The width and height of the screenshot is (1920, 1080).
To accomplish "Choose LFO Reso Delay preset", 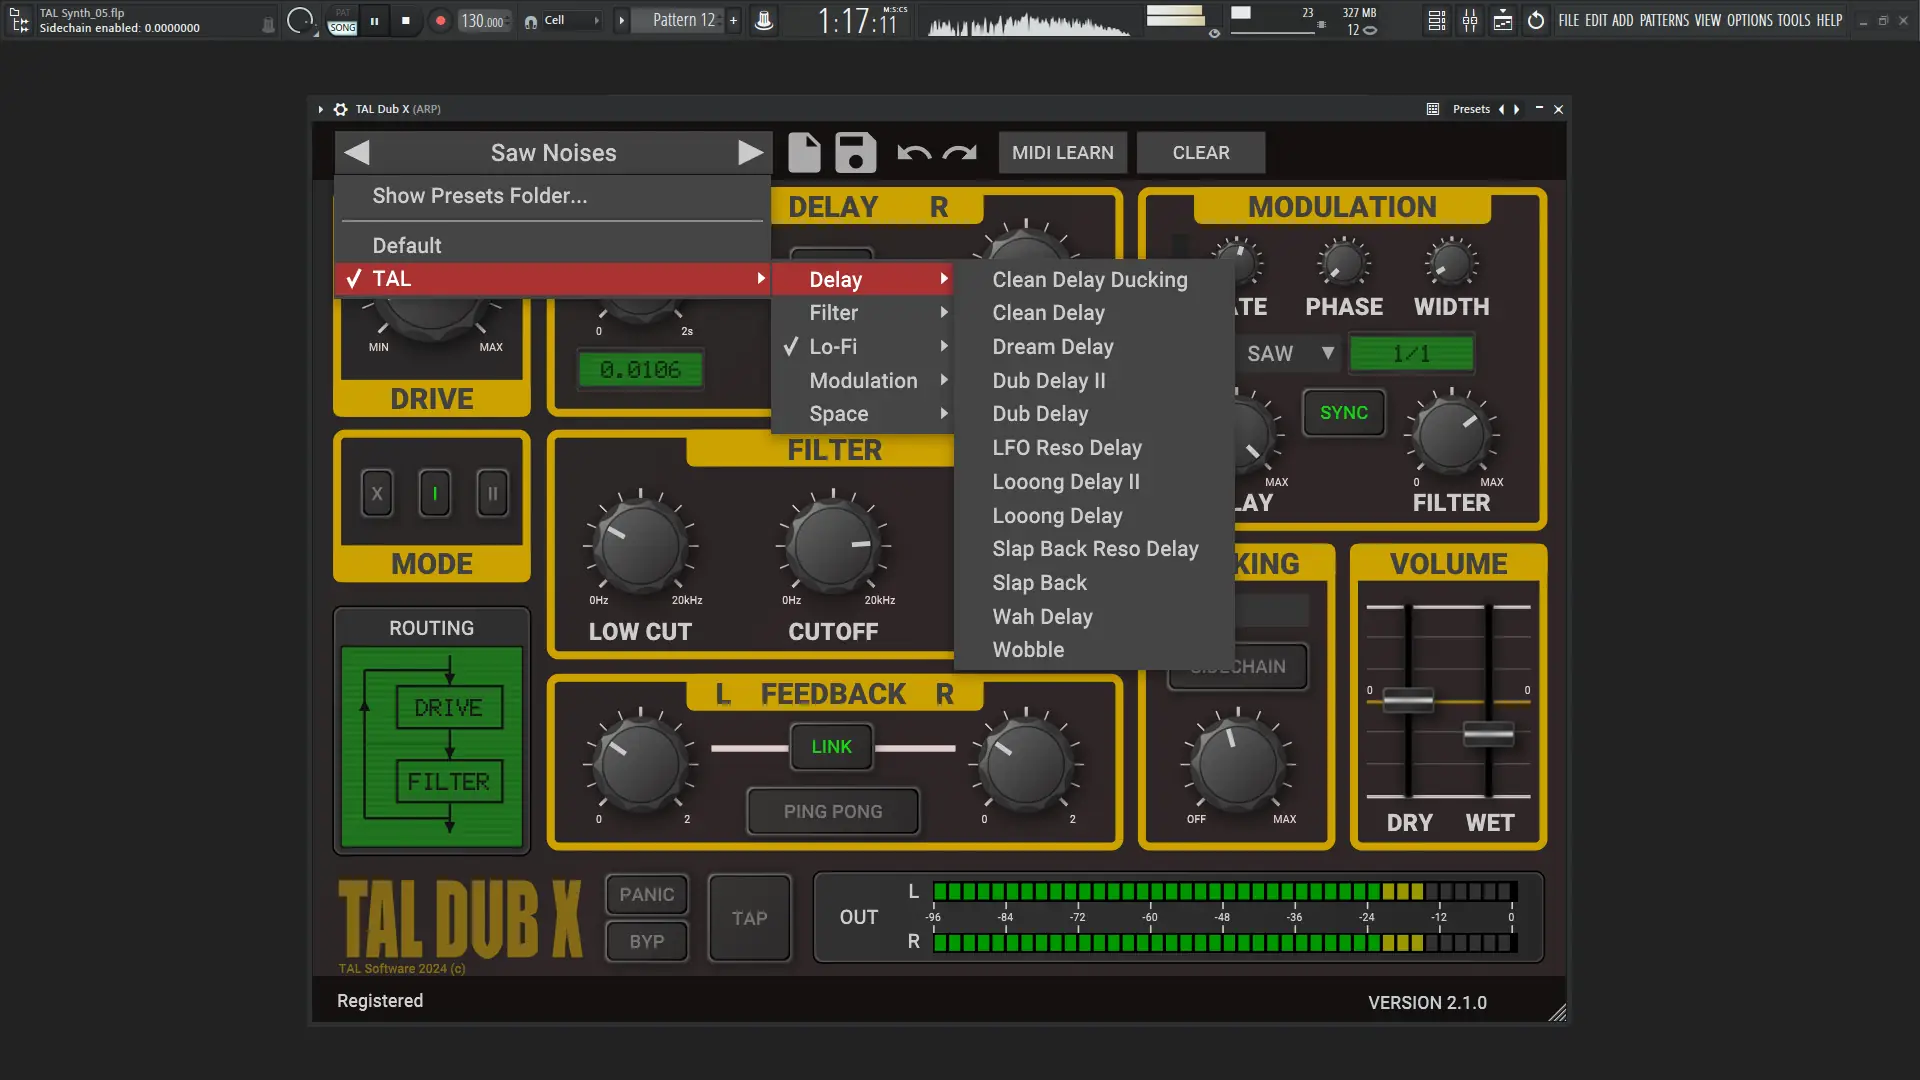I will coord(1094,448).
